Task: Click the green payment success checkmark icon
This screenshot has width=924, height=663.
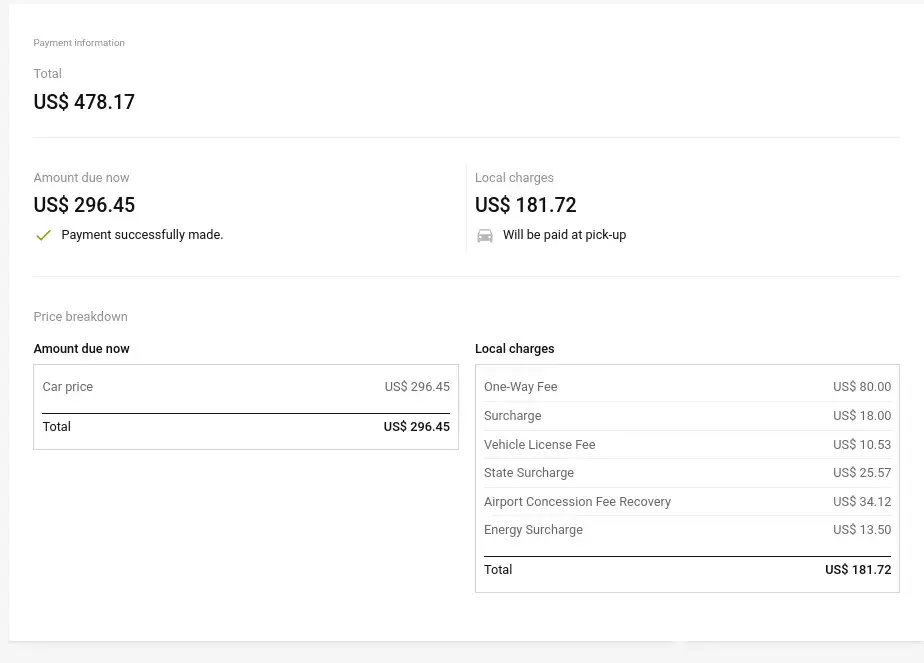Action: tap(43, 235)
